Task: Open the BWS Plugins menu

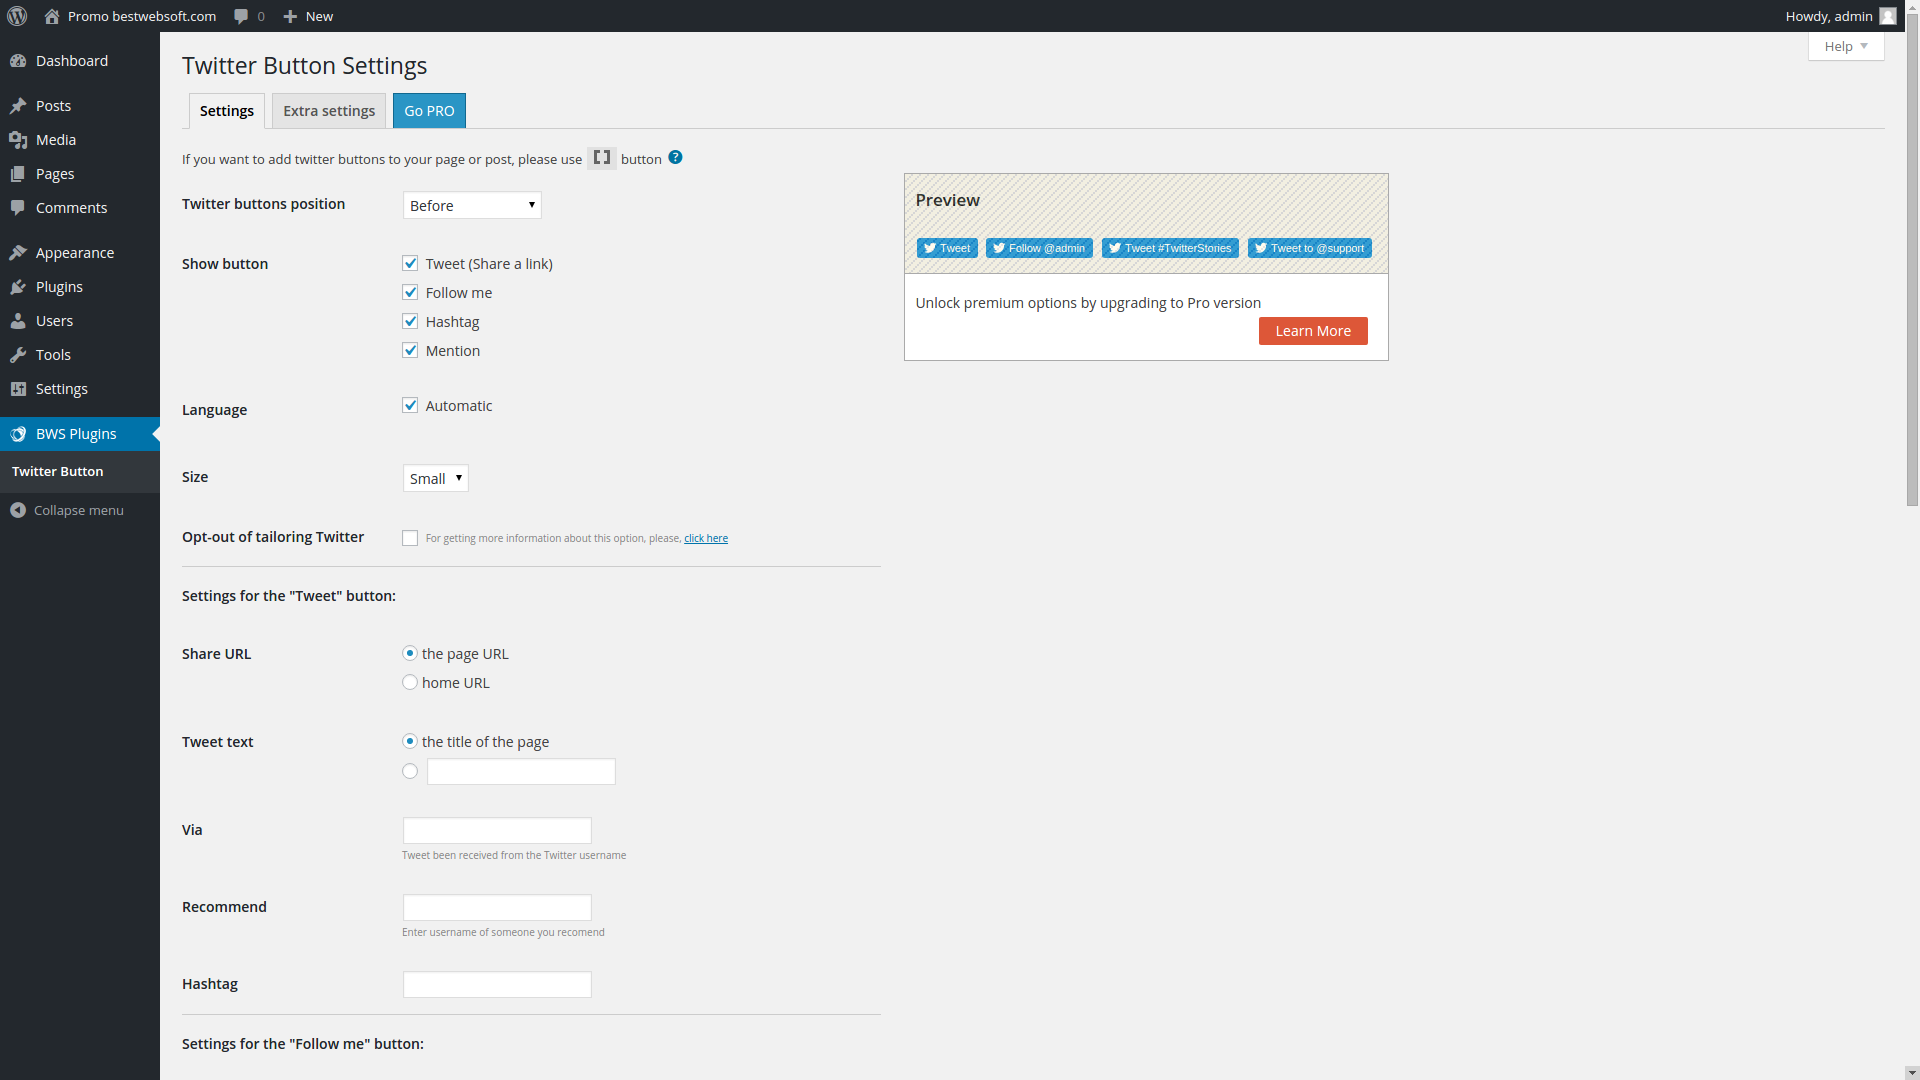Action: pyautogui.click(x=80, y=434)
